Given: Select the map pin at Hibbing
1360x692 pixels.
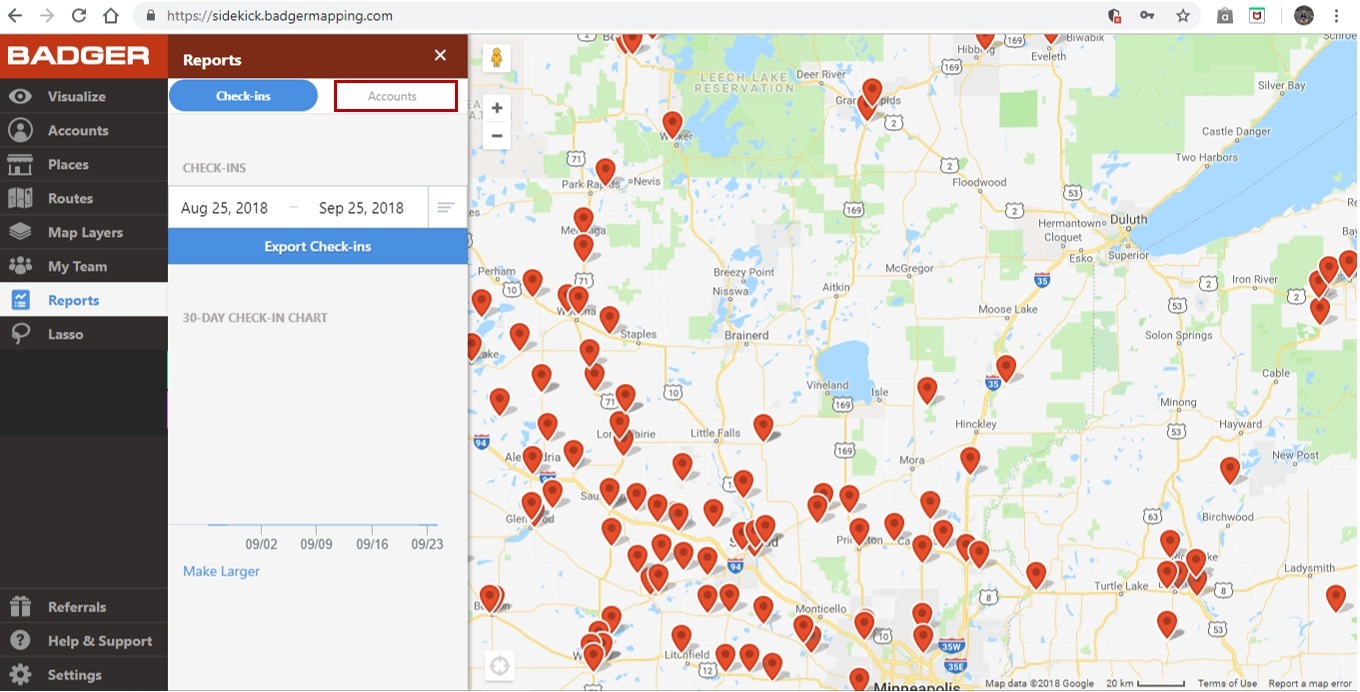Looking at the screenshot, I should coord(985,40).
